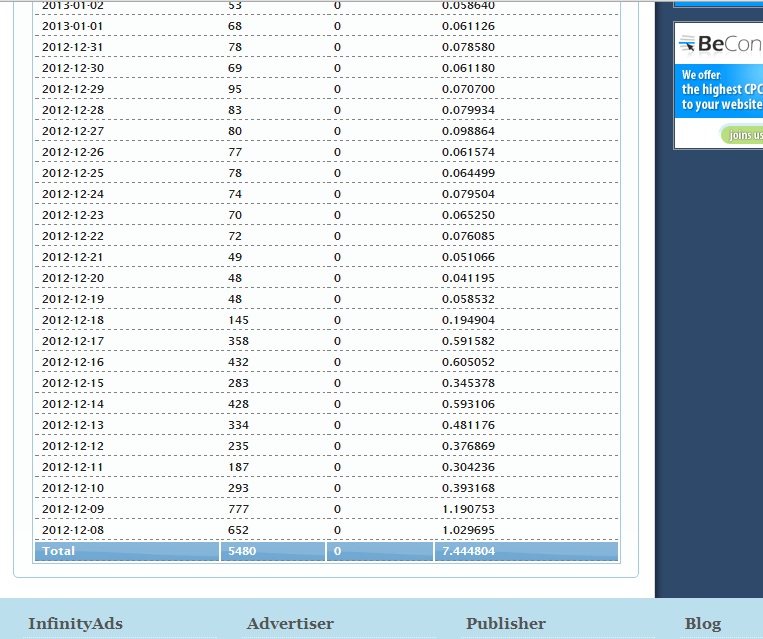Viewport: 763px width, 639px height.
Task: Select the date cell 2013-01-01
Action: [x=73, y=26]
